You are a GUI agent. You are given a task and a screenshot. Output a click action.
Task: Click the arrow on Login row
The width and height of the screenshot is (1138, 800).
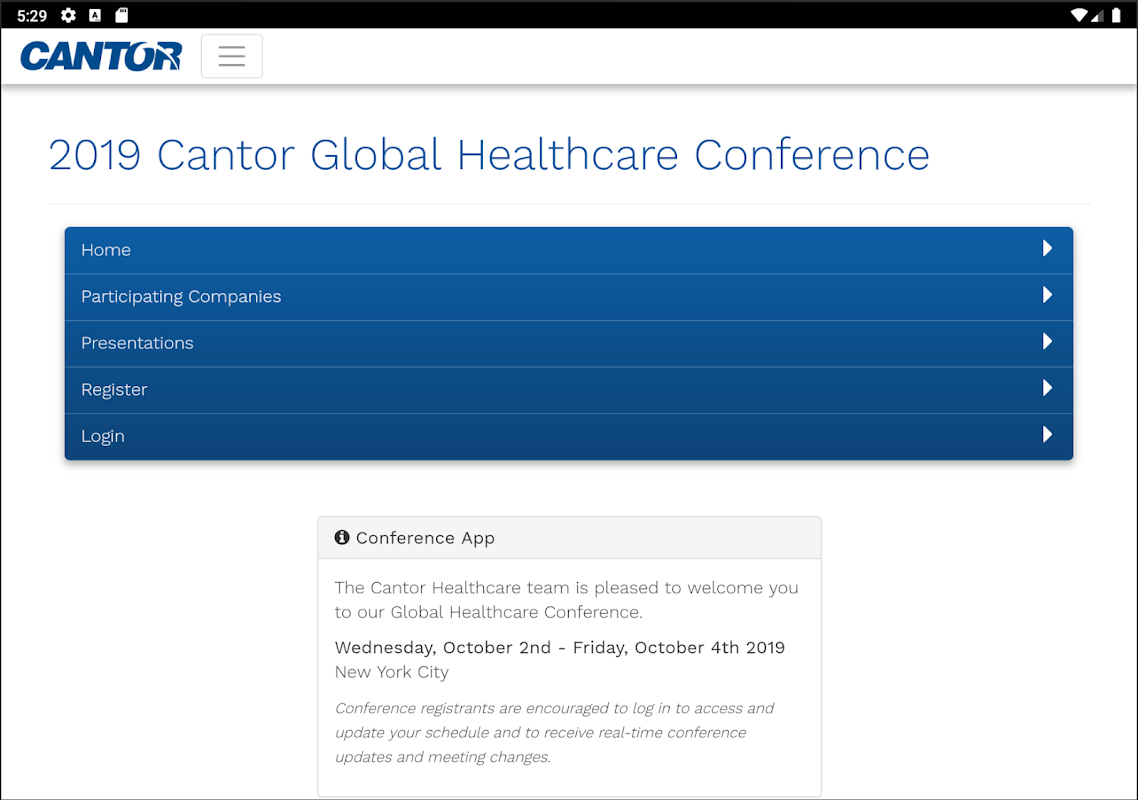1047,434
